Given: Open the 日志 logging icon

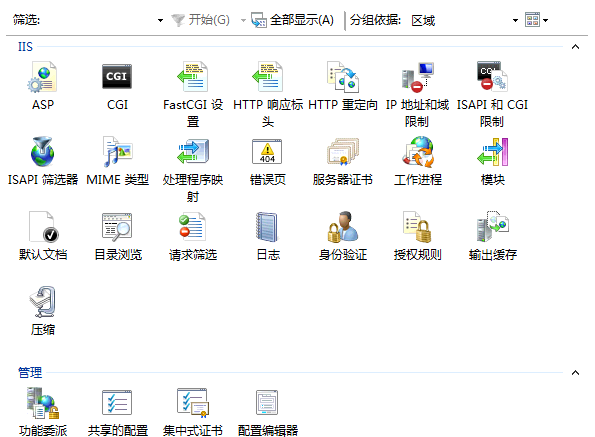Looking at the screenshot, I should [x=267, y=227].
